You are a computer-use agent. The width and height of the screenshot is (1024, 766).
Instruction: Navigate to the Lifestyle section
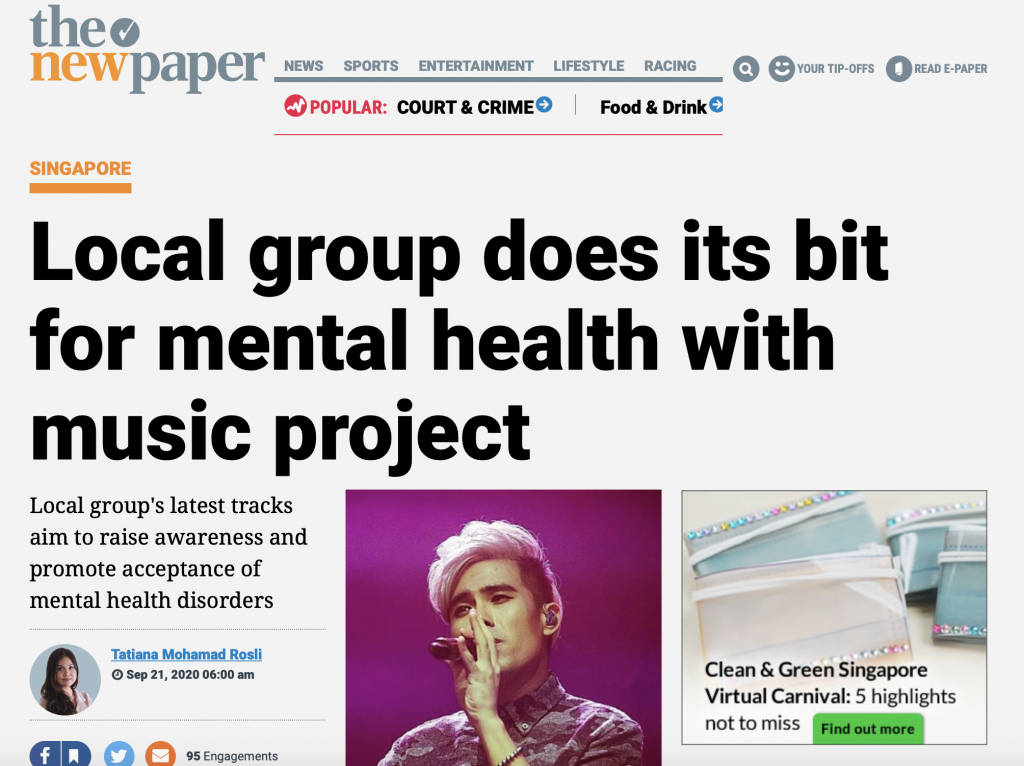coord(589,66)
